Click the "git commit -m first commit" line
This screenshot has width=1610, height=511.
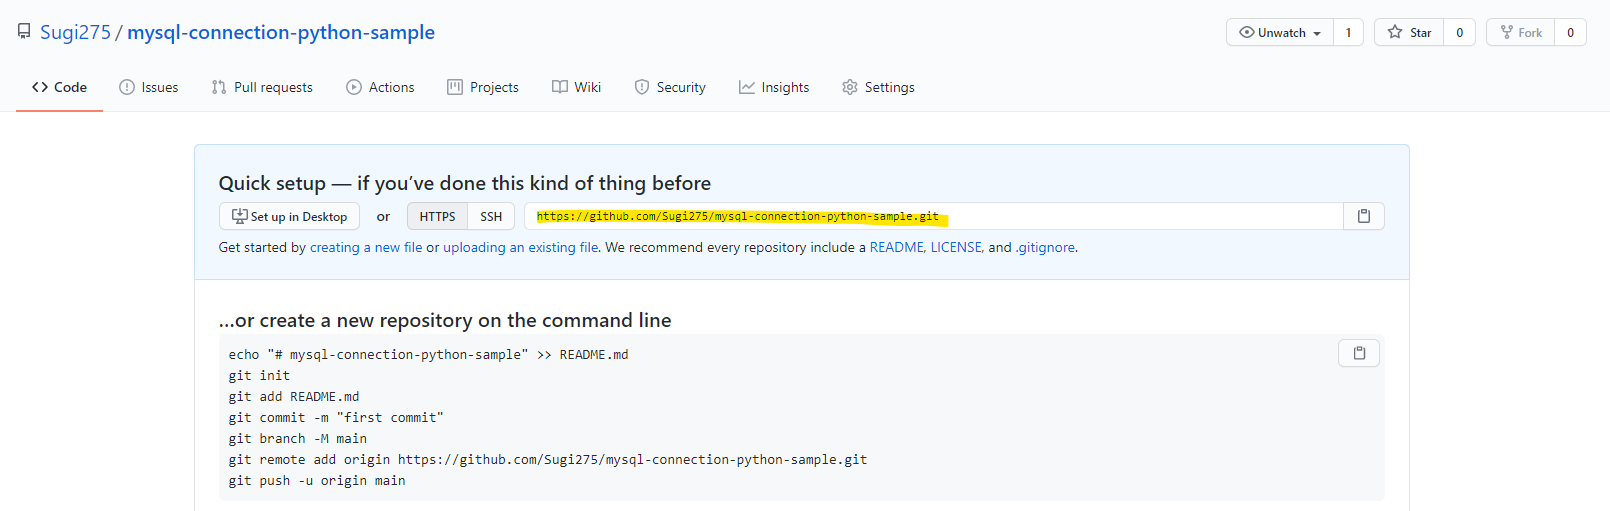336,418
